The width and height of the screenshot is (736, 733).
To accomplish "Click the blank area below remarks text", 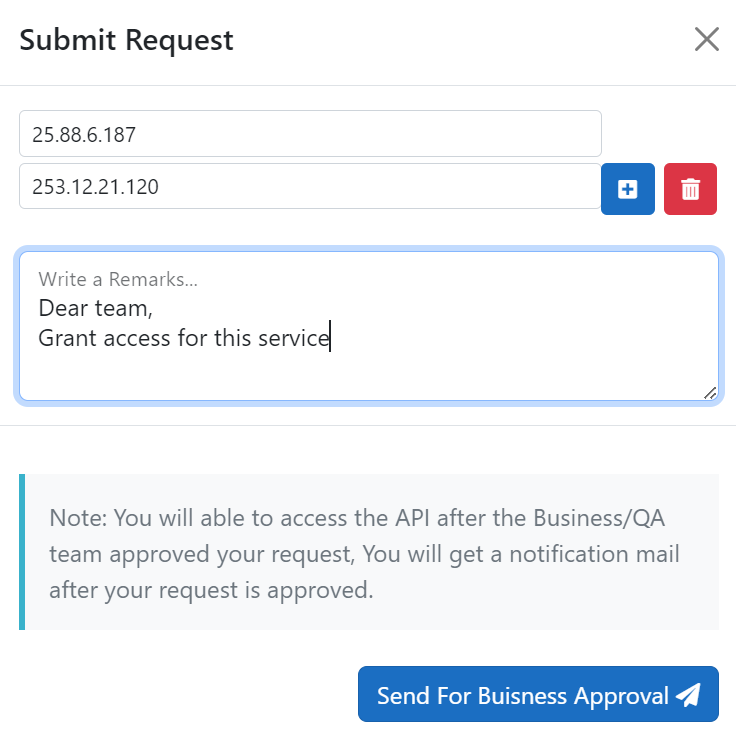I will pos(368,375).
